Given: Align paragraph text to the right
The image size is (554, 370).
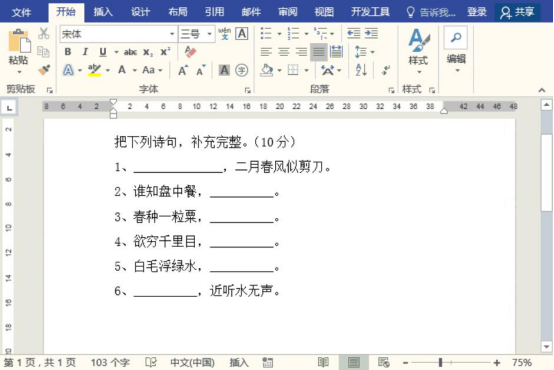Looking at the screenshot, I should (301, 52).
